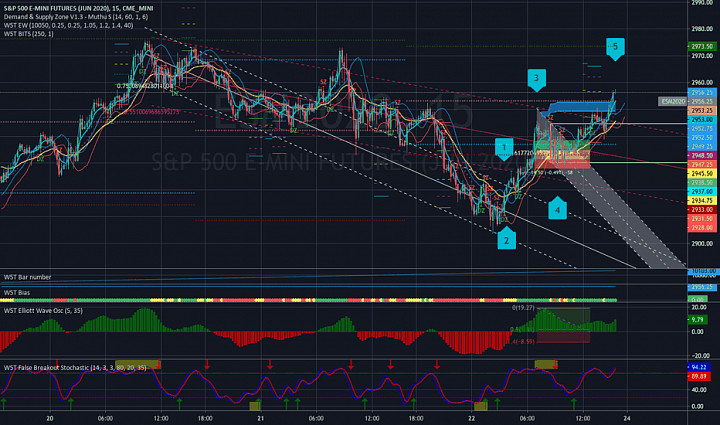Click the WST Bias pane title
The height and width of the screenshot is (425, 720).
(x=17, y=292)
